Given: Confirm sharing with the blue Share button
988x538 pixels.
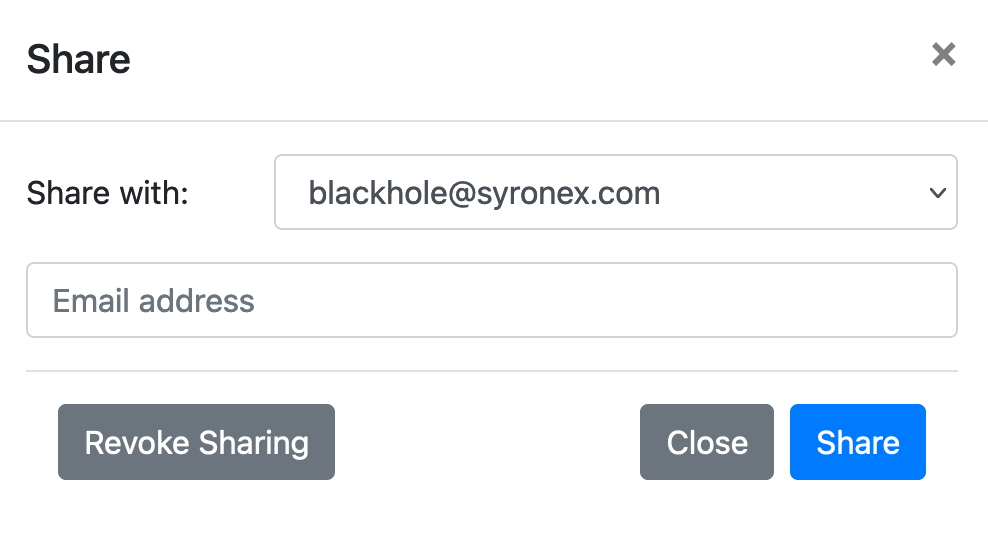Looking at the screenshot, I should [858, 442].
